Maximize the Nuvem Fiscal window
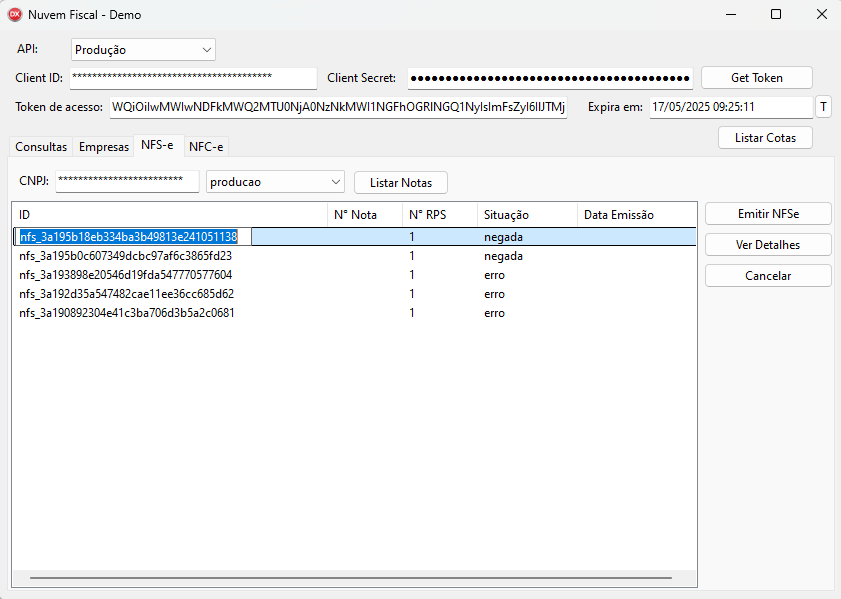841x599 pixels. 776,14
